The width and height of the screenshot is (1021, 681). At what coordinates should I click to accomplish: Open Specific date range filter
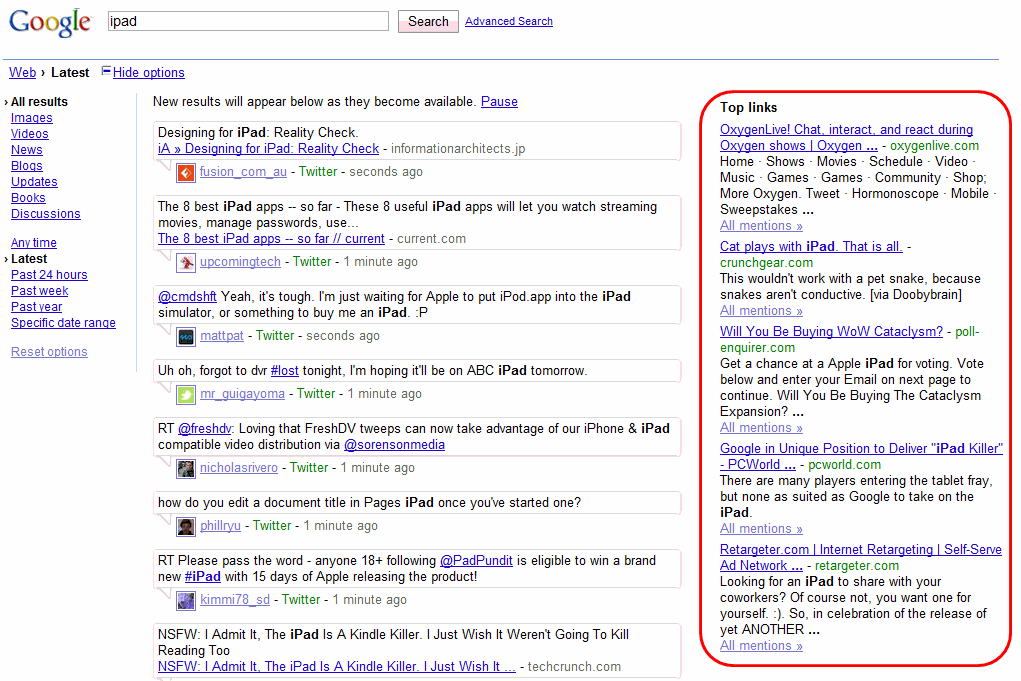(63, 323)
